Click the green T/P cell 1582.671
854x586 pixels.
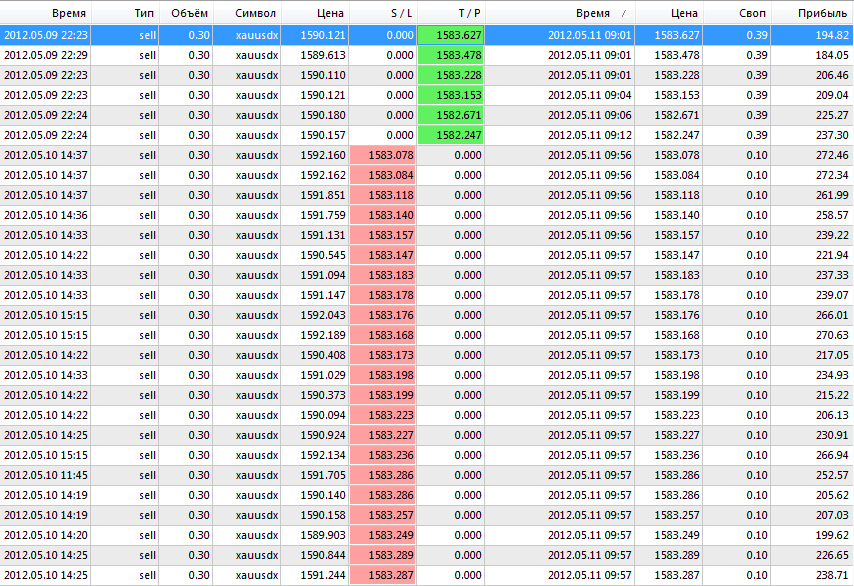(x=450, y=115)
